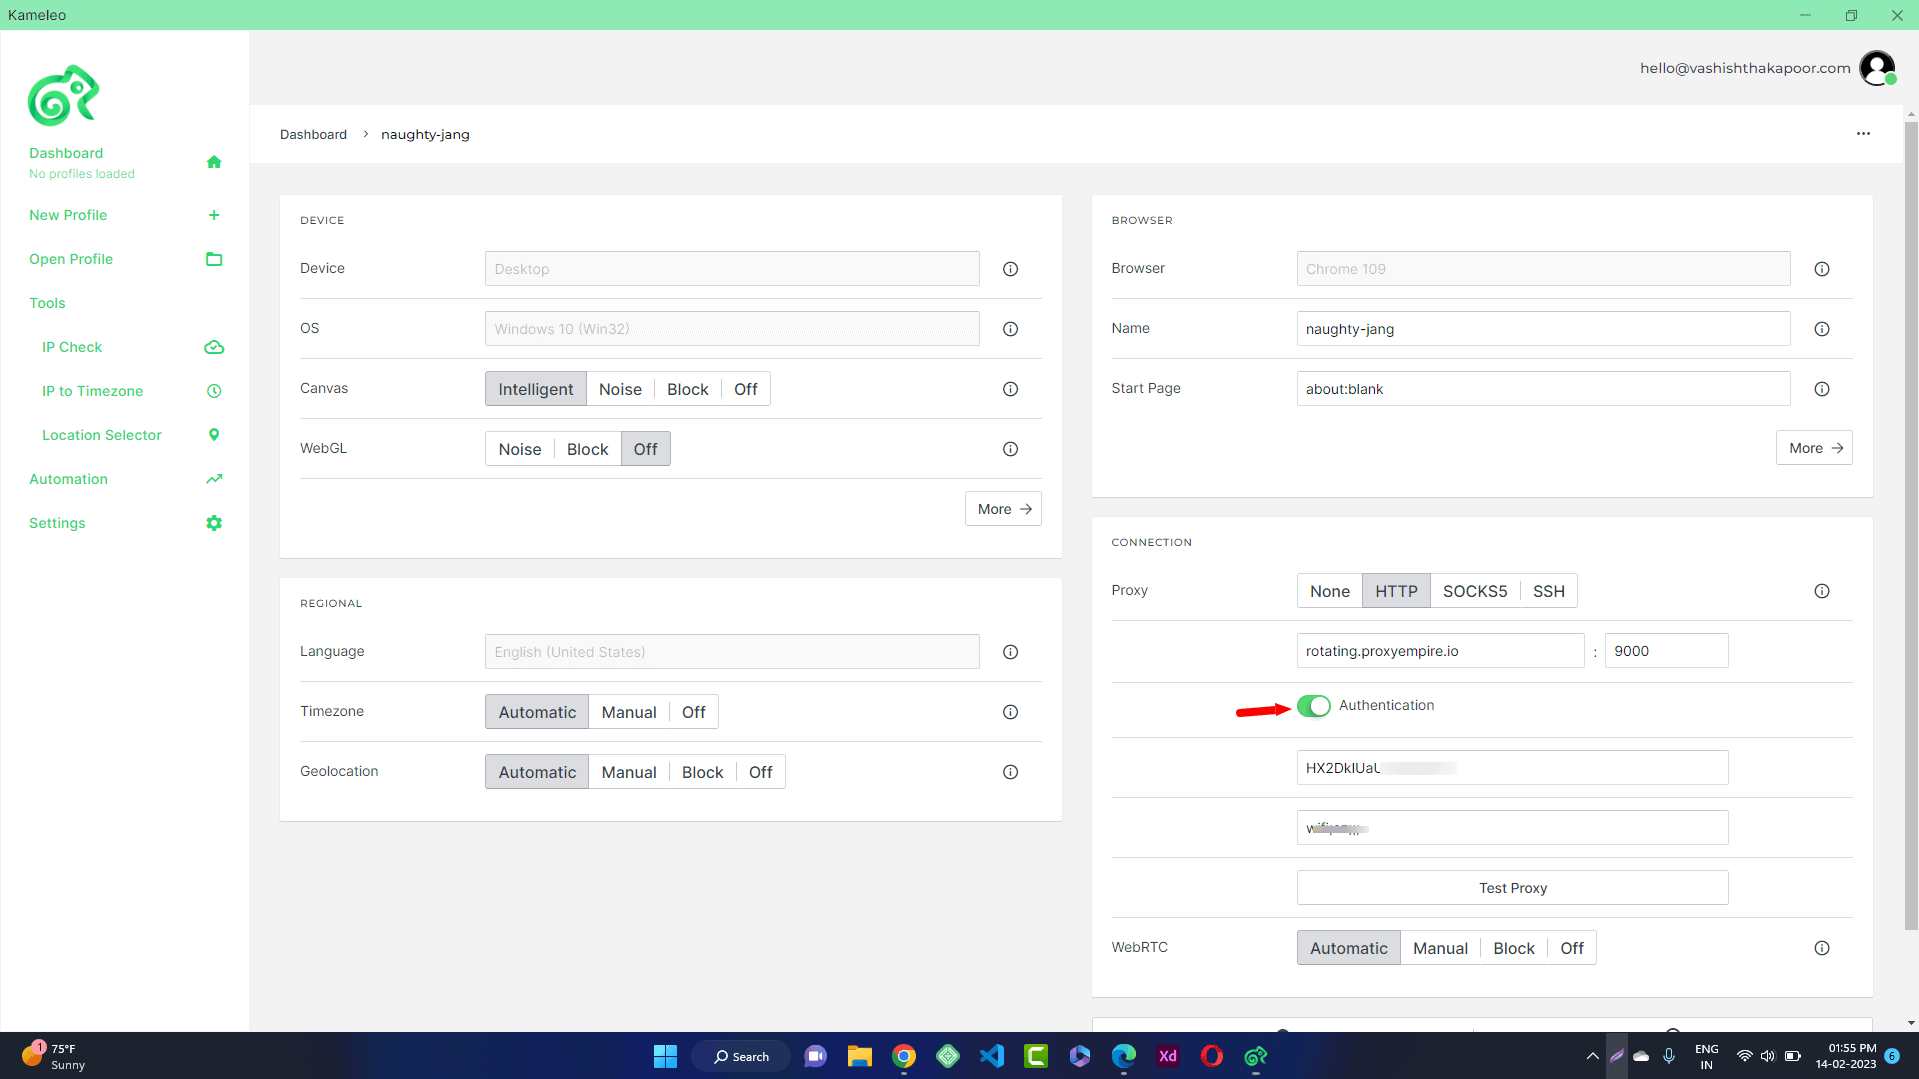Viewport: 1919px width, 1079px height.
Task: Open the IP to Timezone tool
Action: pyautogui.click(x=92, y=391)
